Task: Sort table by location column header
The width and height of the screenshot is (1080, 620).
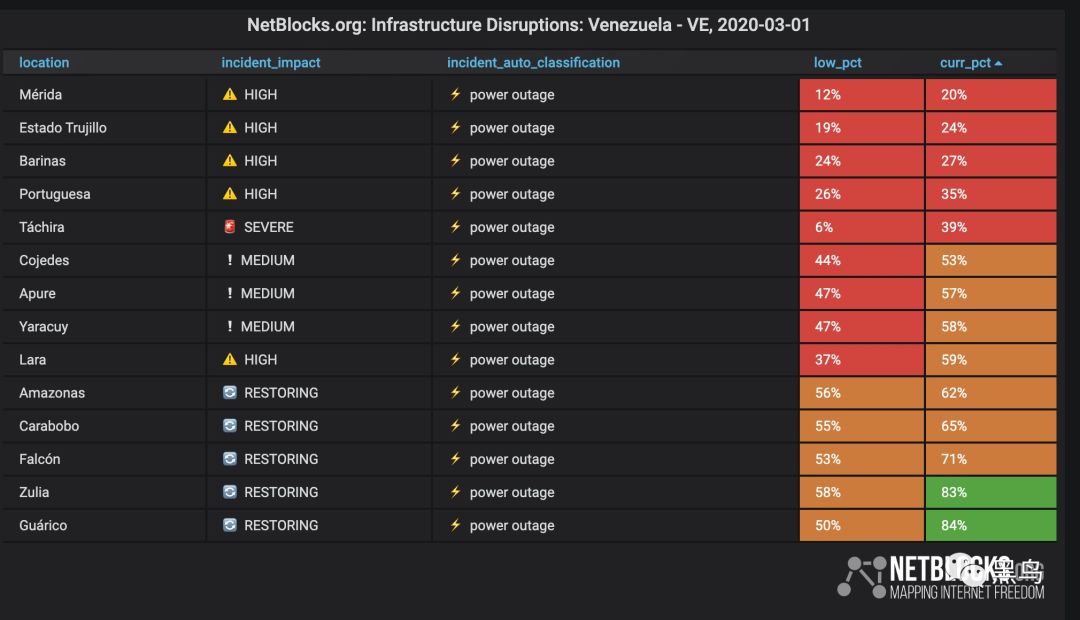Action: pyautogui.click(x=44, y=63)
